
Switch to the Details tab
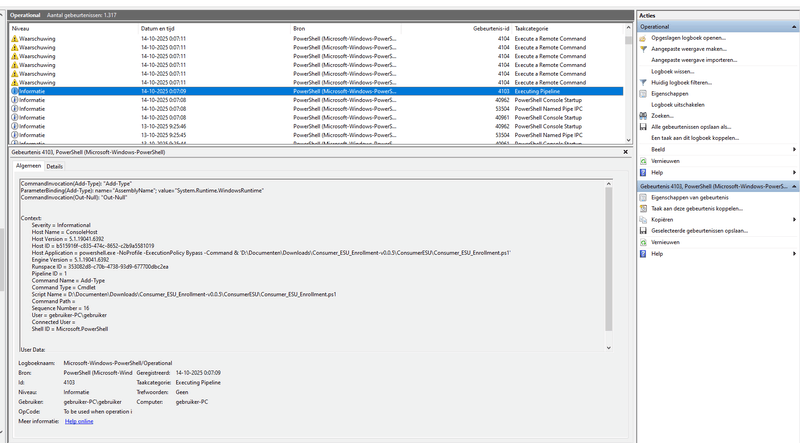click(x=55, y=166)
